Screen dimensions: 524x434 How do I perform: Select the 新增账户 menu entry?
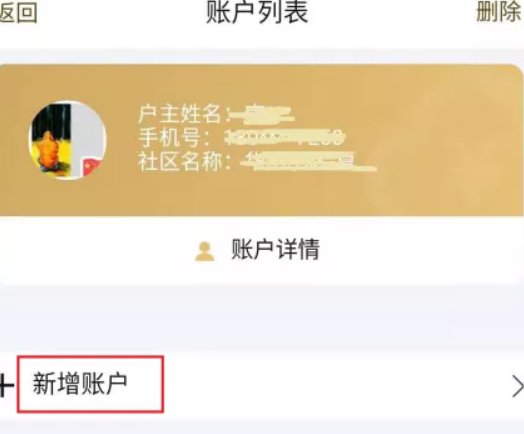80,384
